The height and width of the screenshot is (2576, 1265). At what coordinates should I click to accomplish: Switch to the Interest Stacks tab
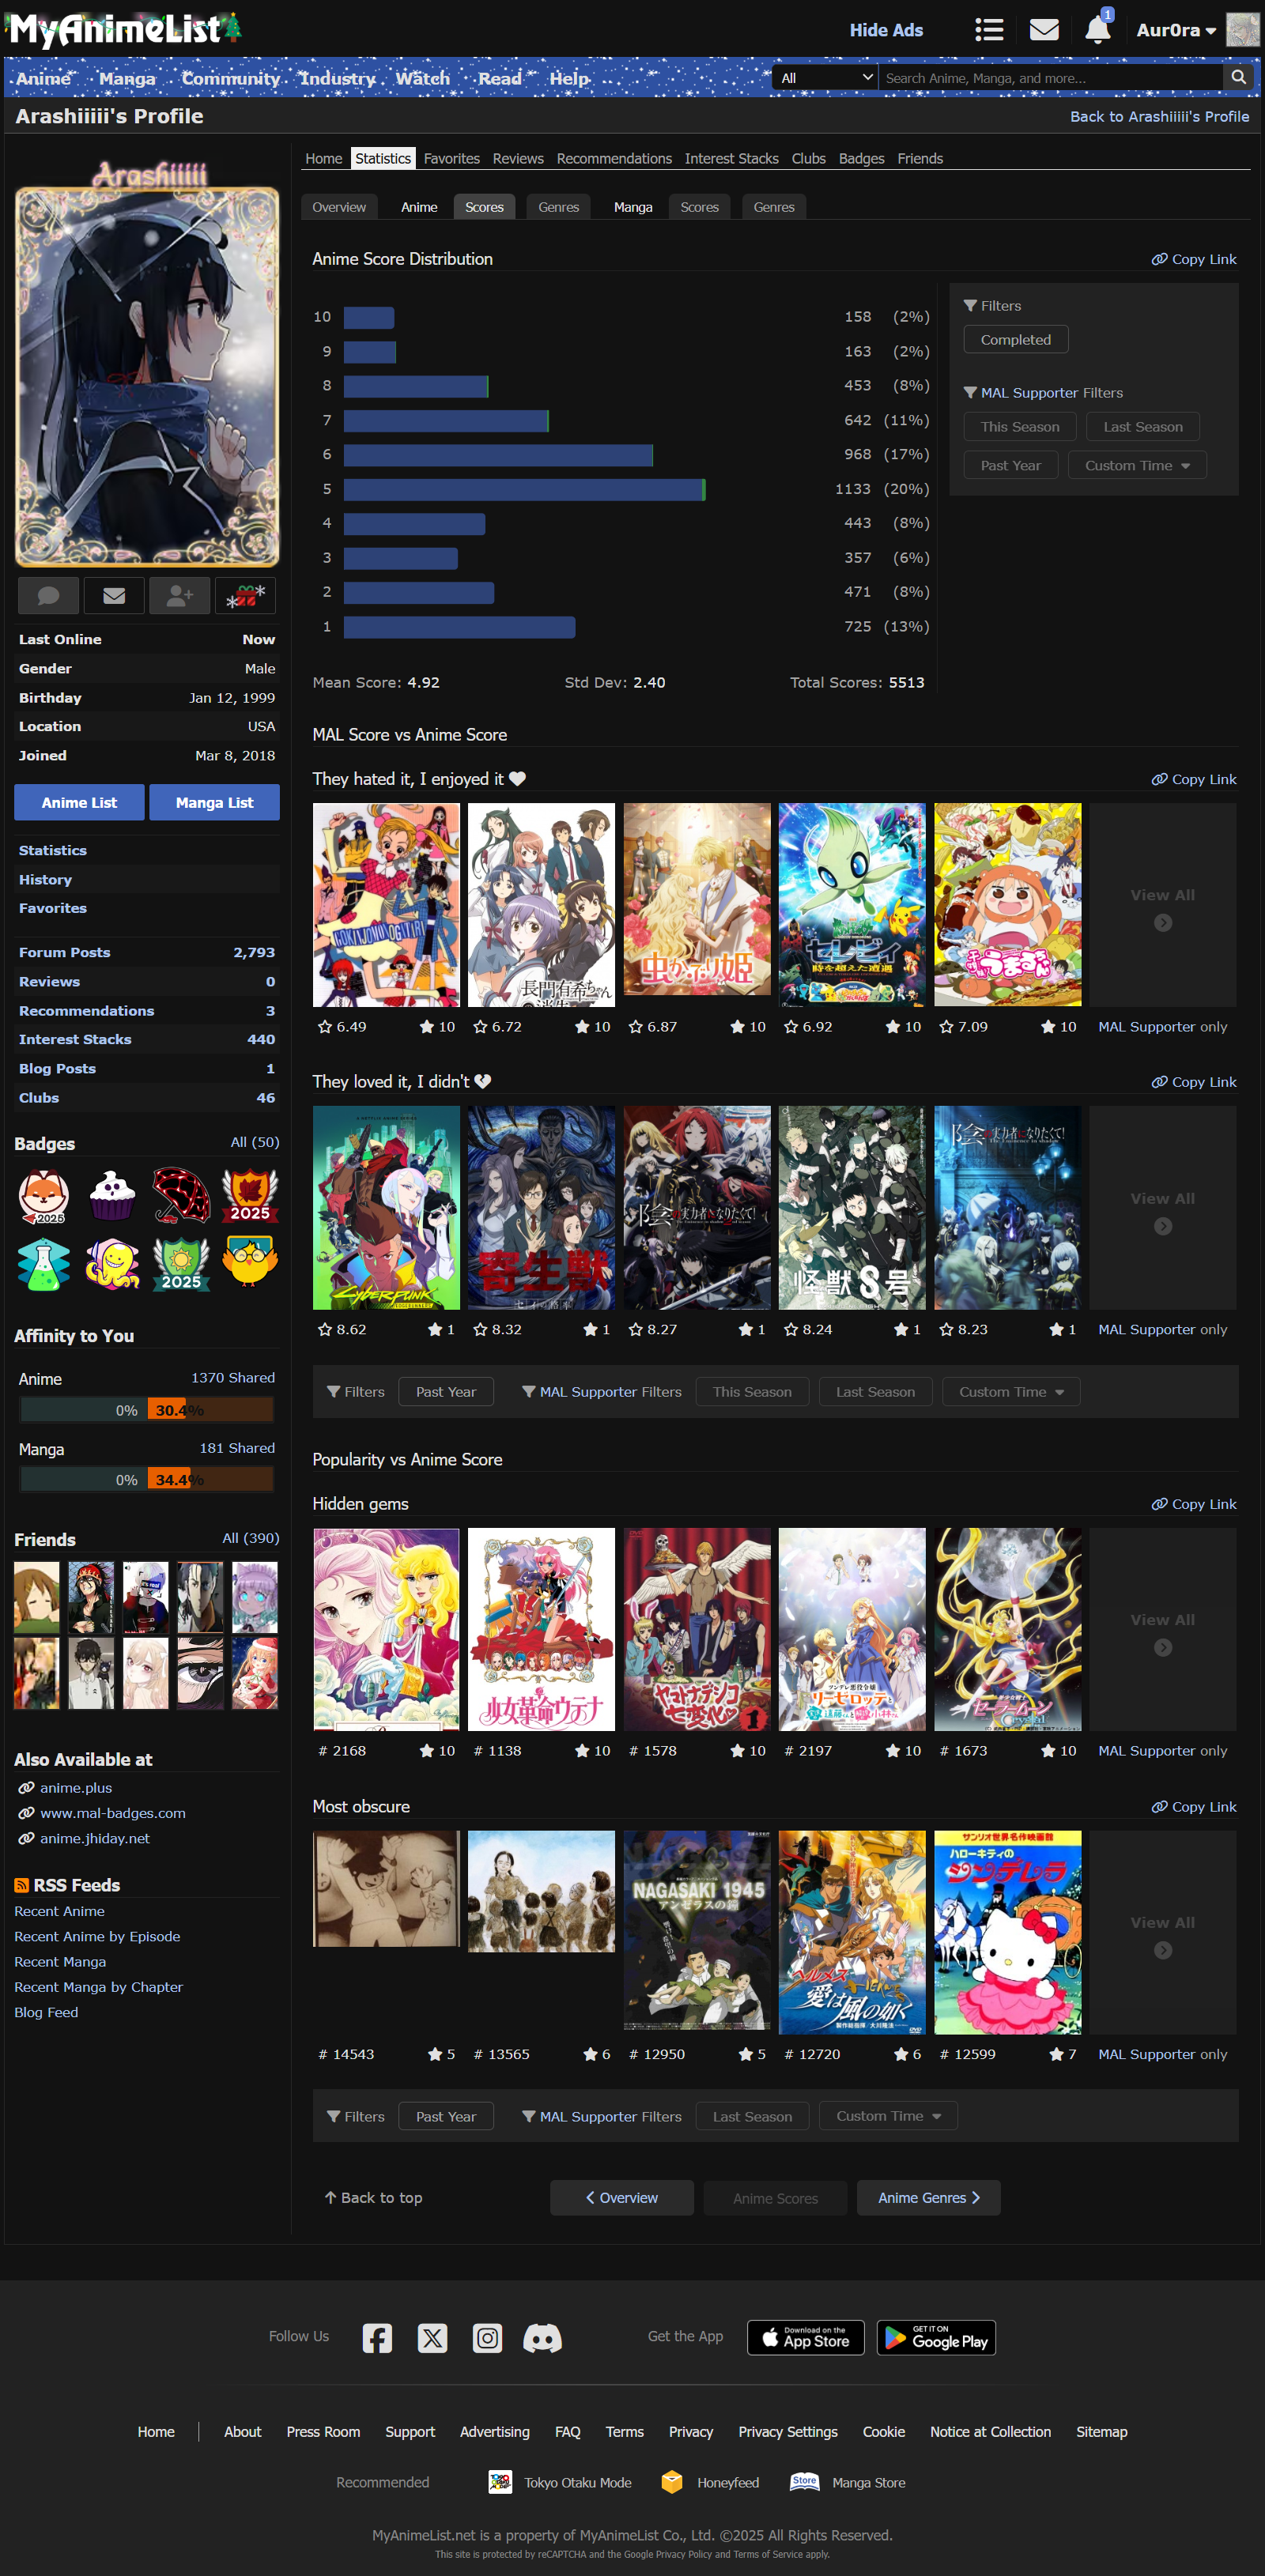pyautogui.click(x=731, y=158)
